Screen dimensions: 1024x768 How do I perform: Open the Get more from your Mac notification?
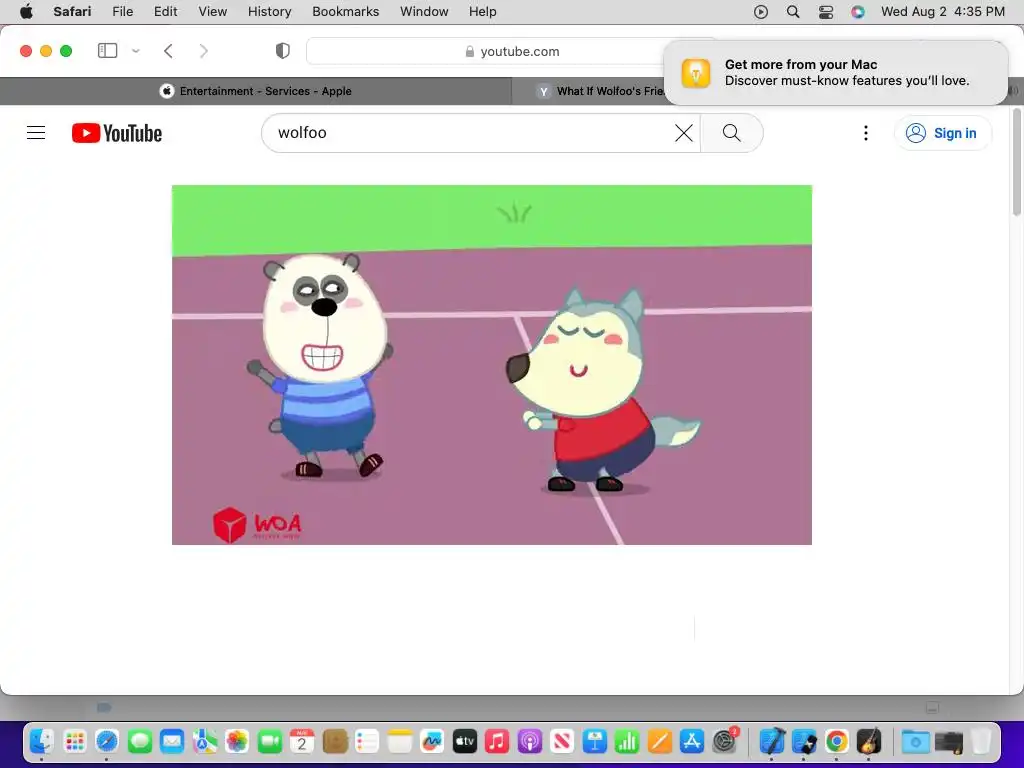(835, 72)
